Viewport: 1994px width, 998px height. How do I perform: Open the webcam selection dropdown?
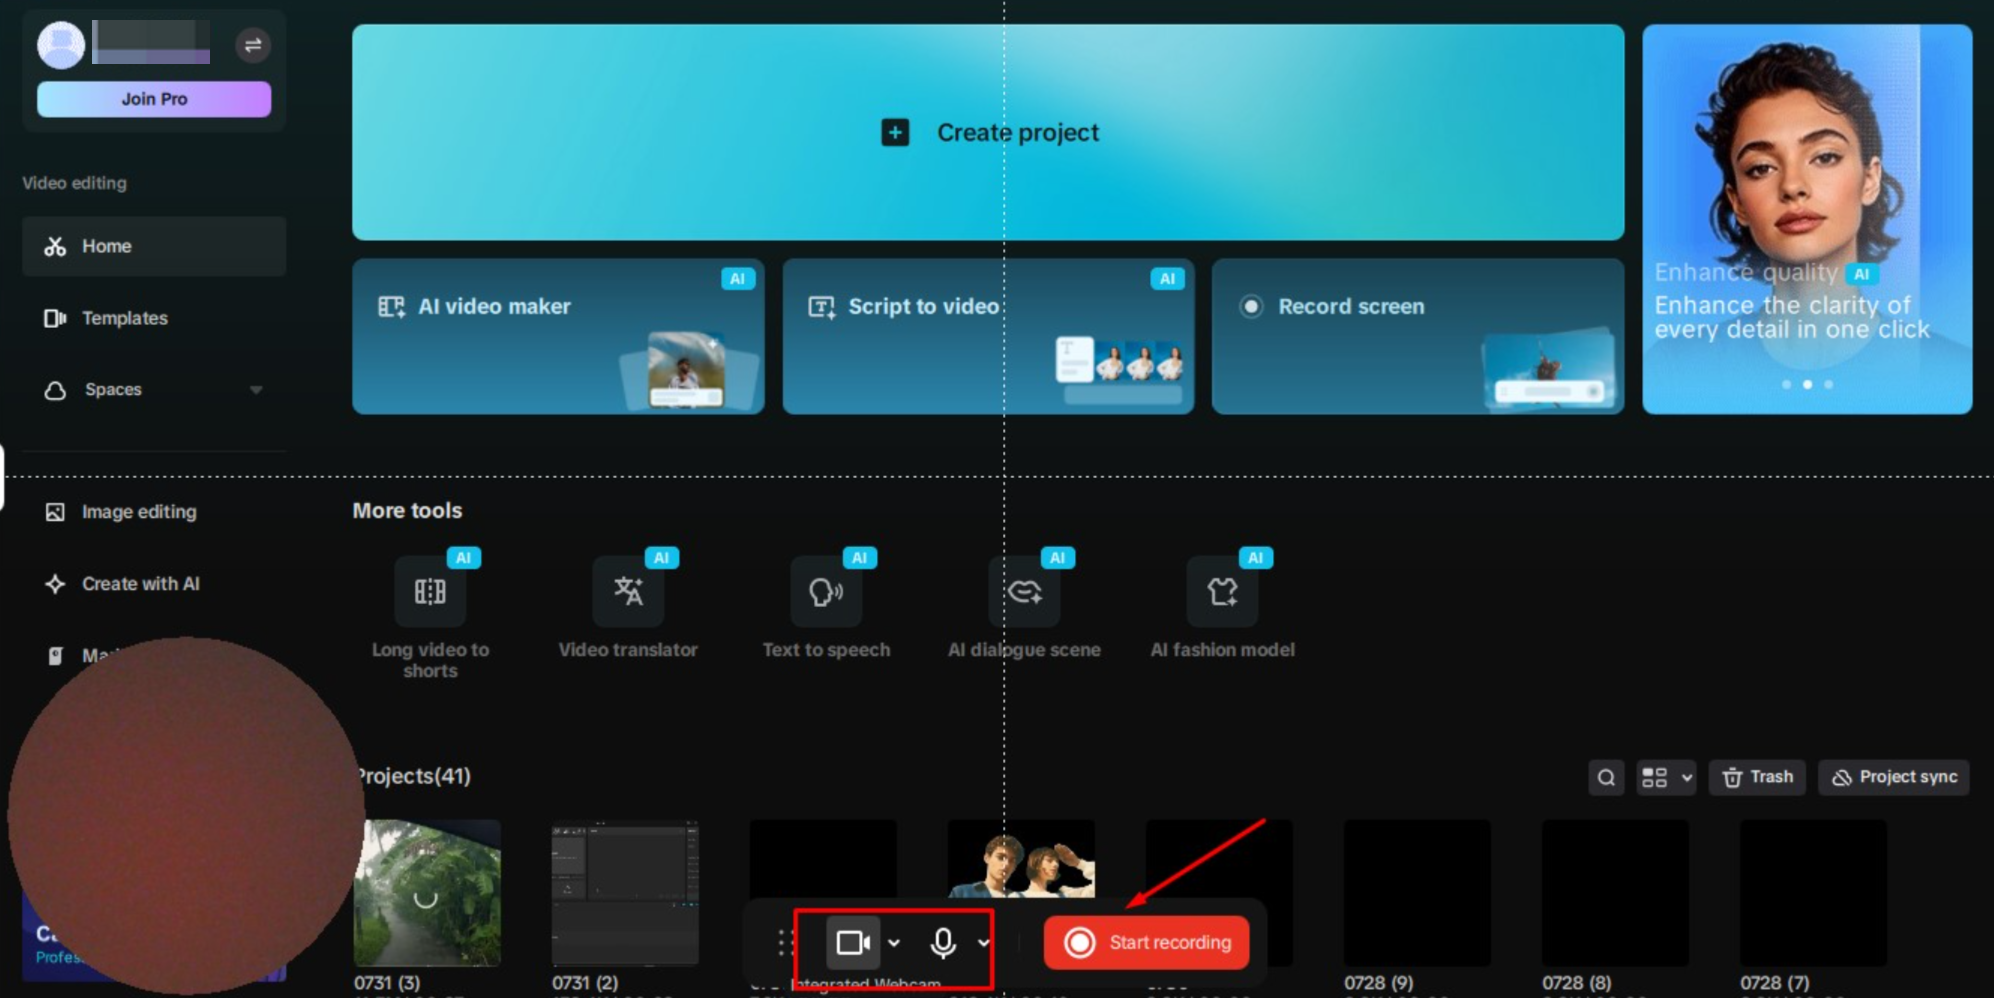895,941
